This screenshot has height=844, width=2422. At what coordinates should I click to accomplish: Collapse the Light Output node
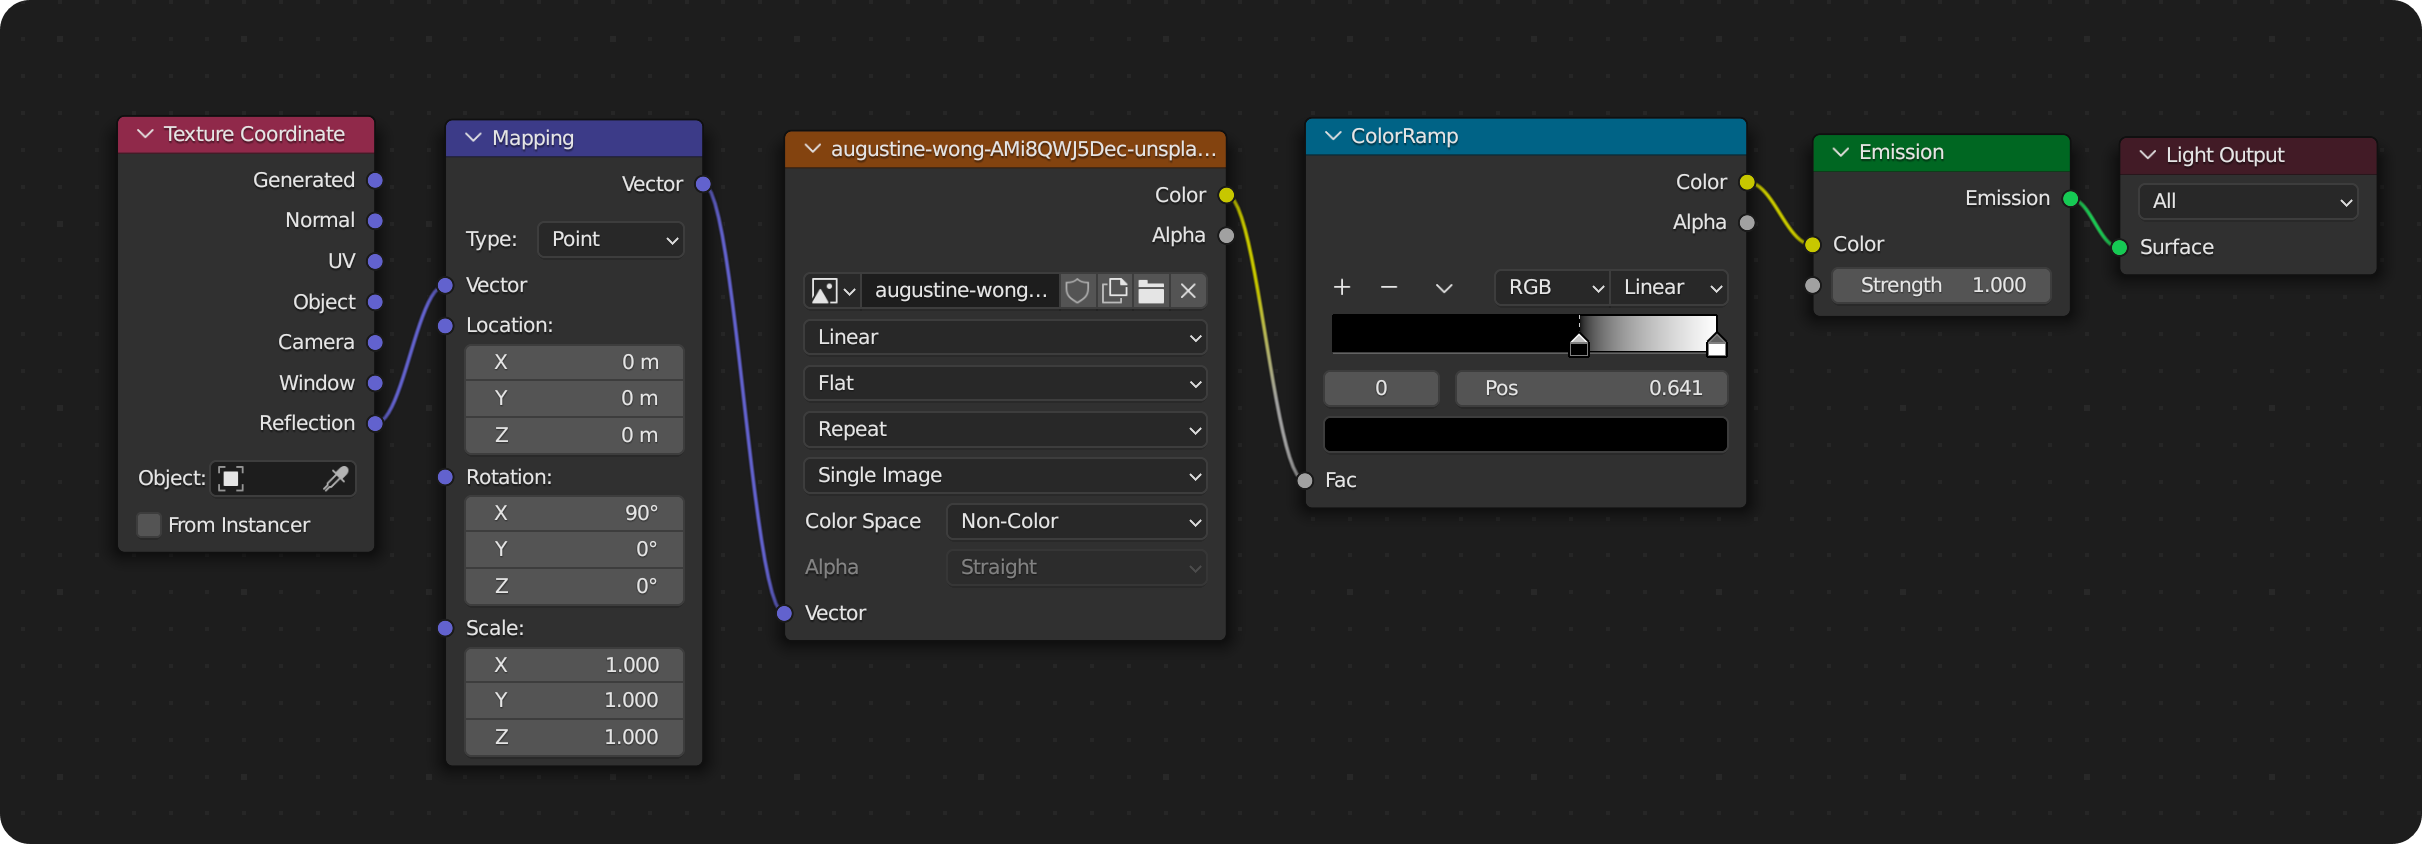point(2147,155)
